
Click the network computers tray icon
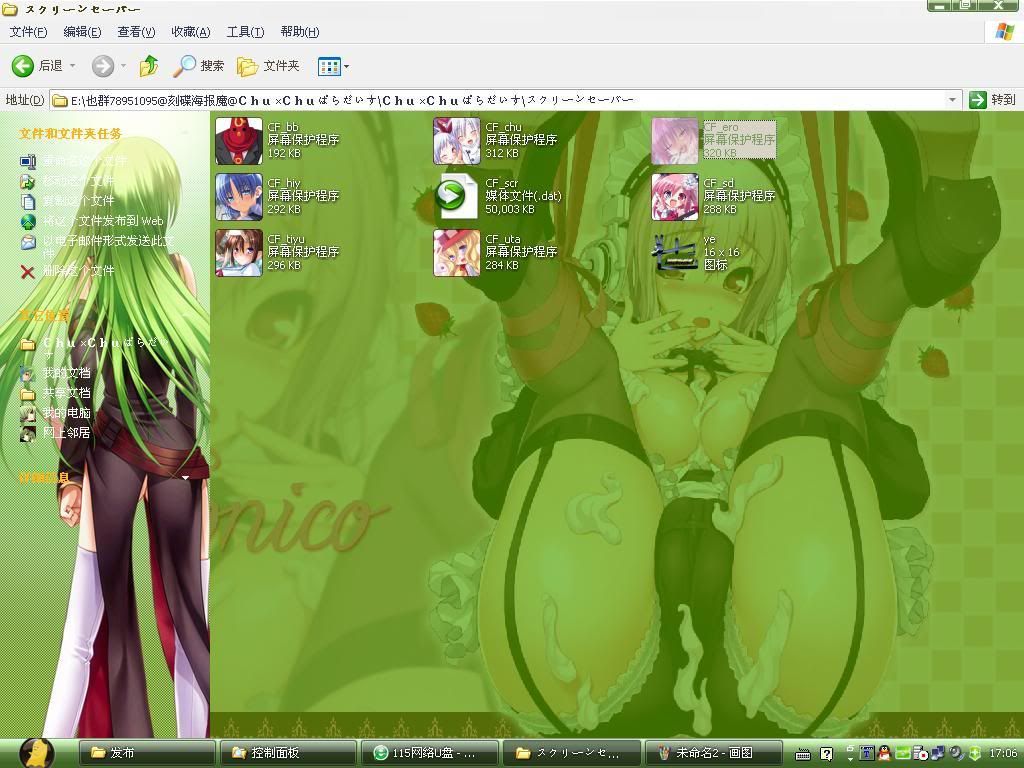[x=938, y=753]
